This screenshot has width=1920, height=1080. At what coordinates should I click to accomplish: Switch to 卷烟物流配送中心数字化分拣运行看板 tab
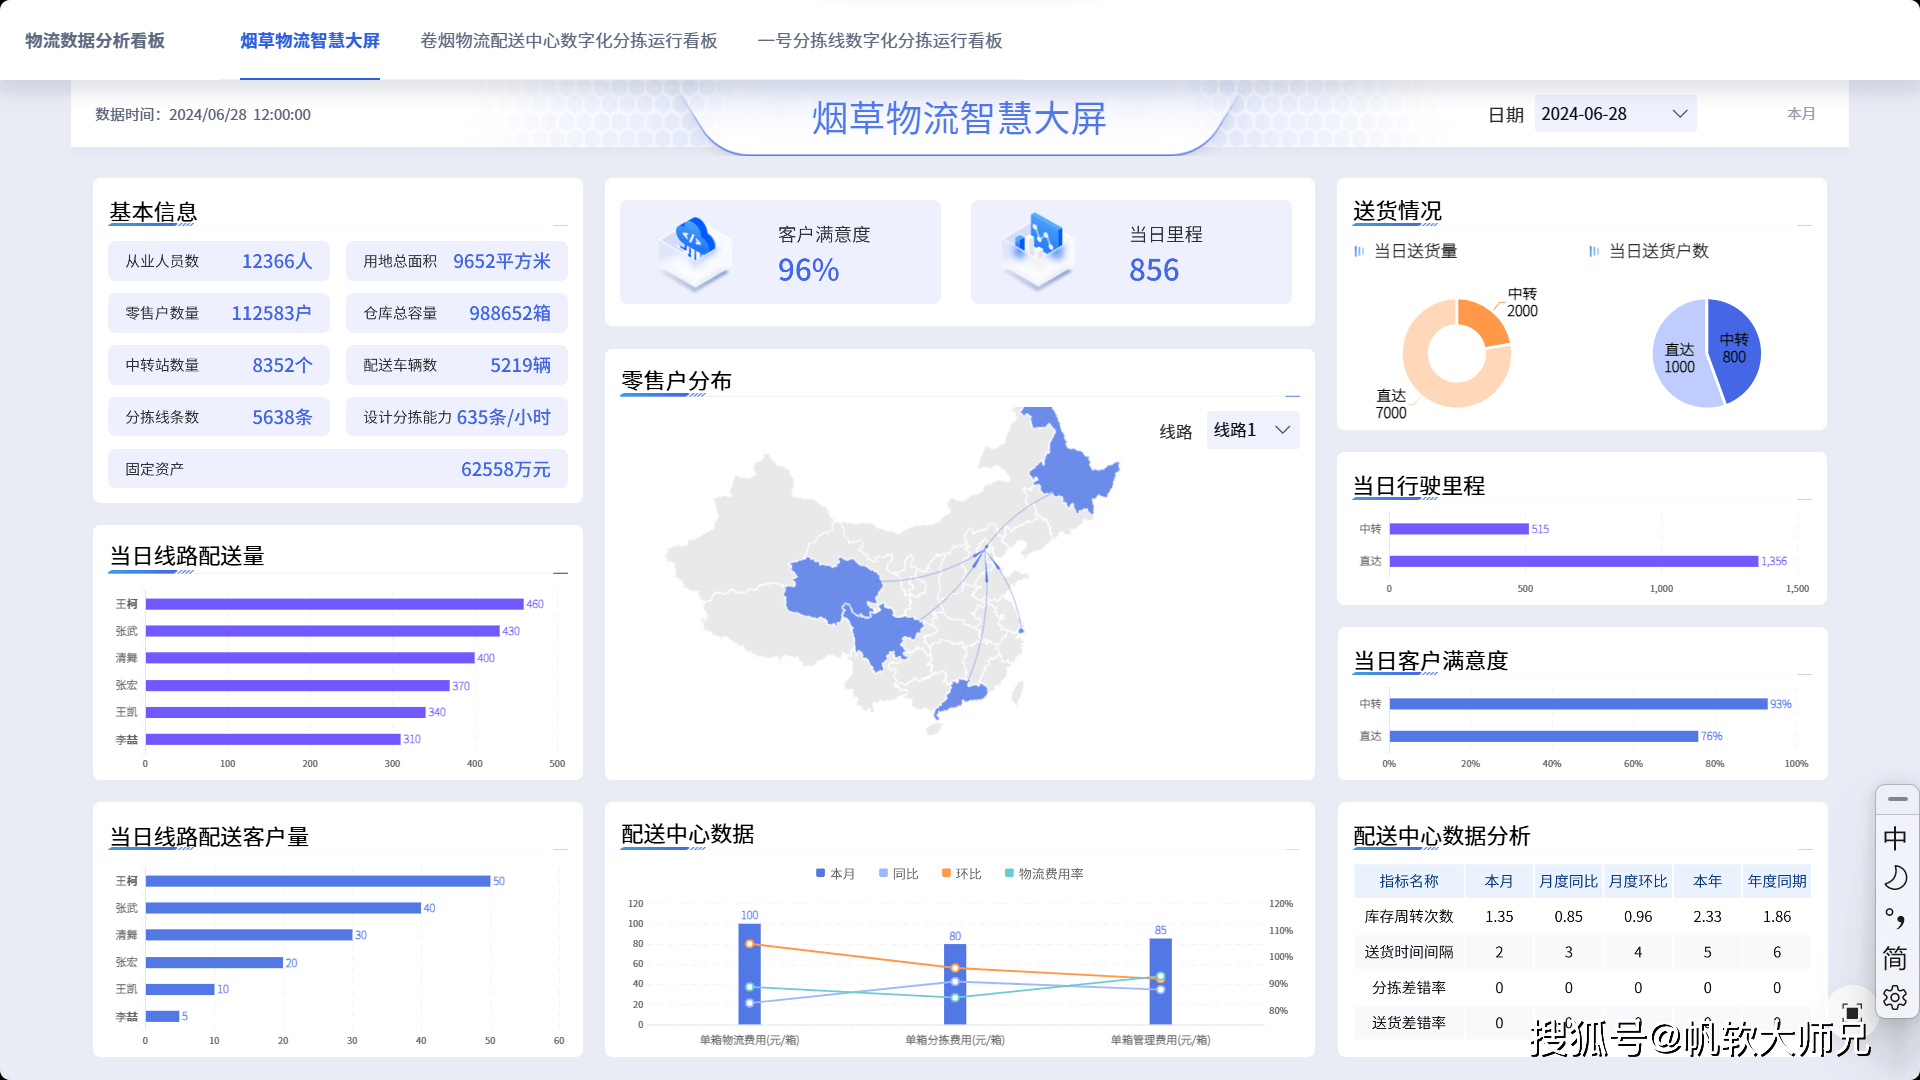(569, 41)
